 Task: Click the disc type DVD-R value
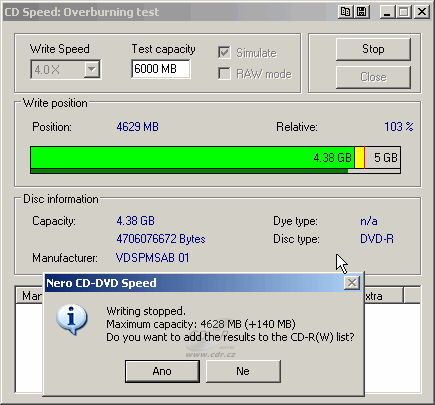(377, 239)
